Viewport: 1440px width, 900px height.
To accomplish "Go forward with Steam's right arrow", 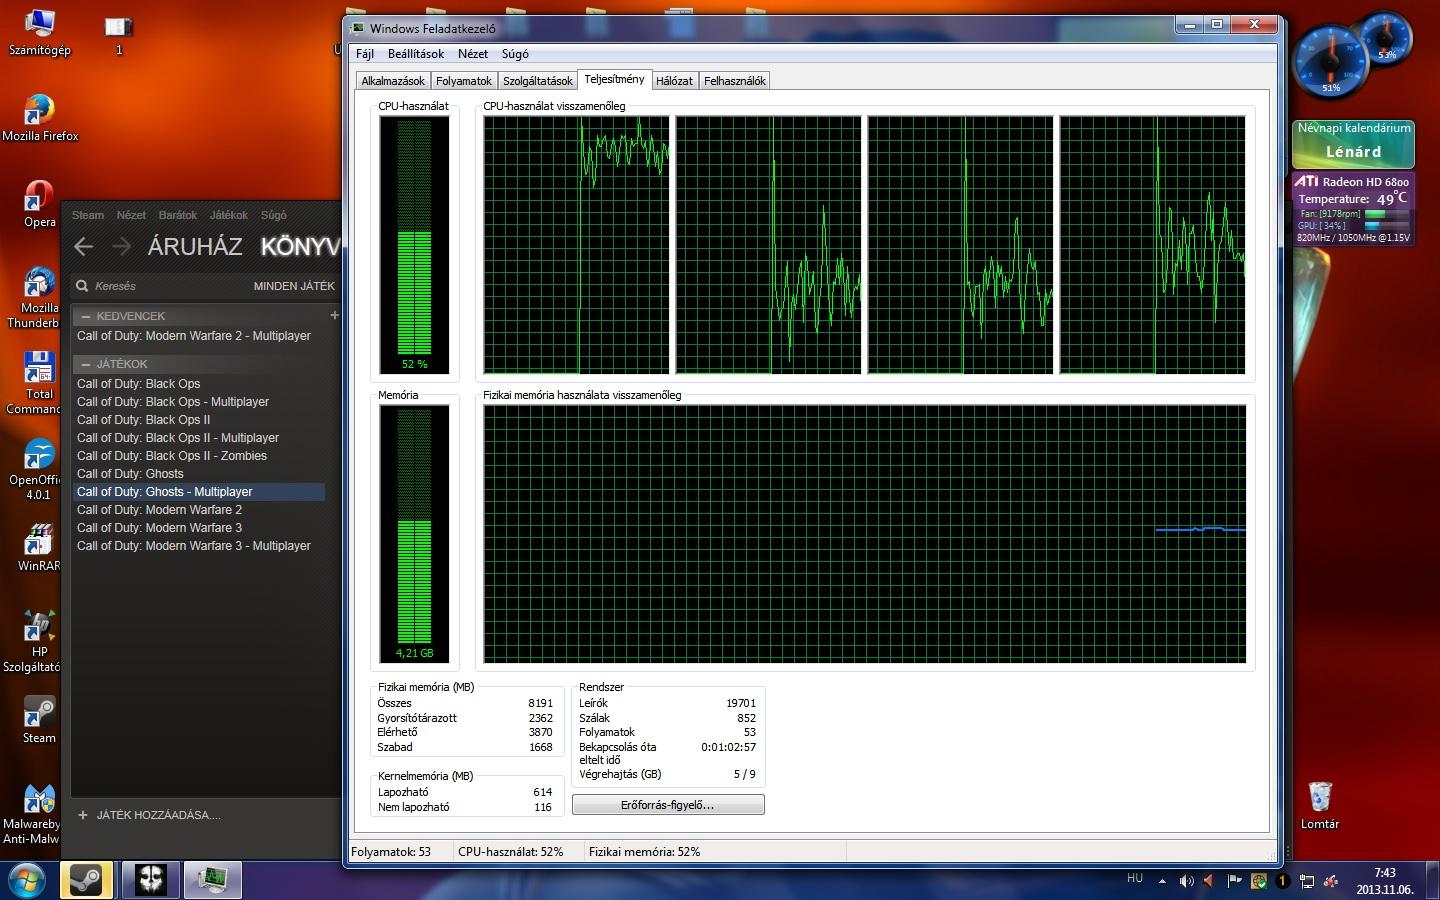I will pos(121,246).
